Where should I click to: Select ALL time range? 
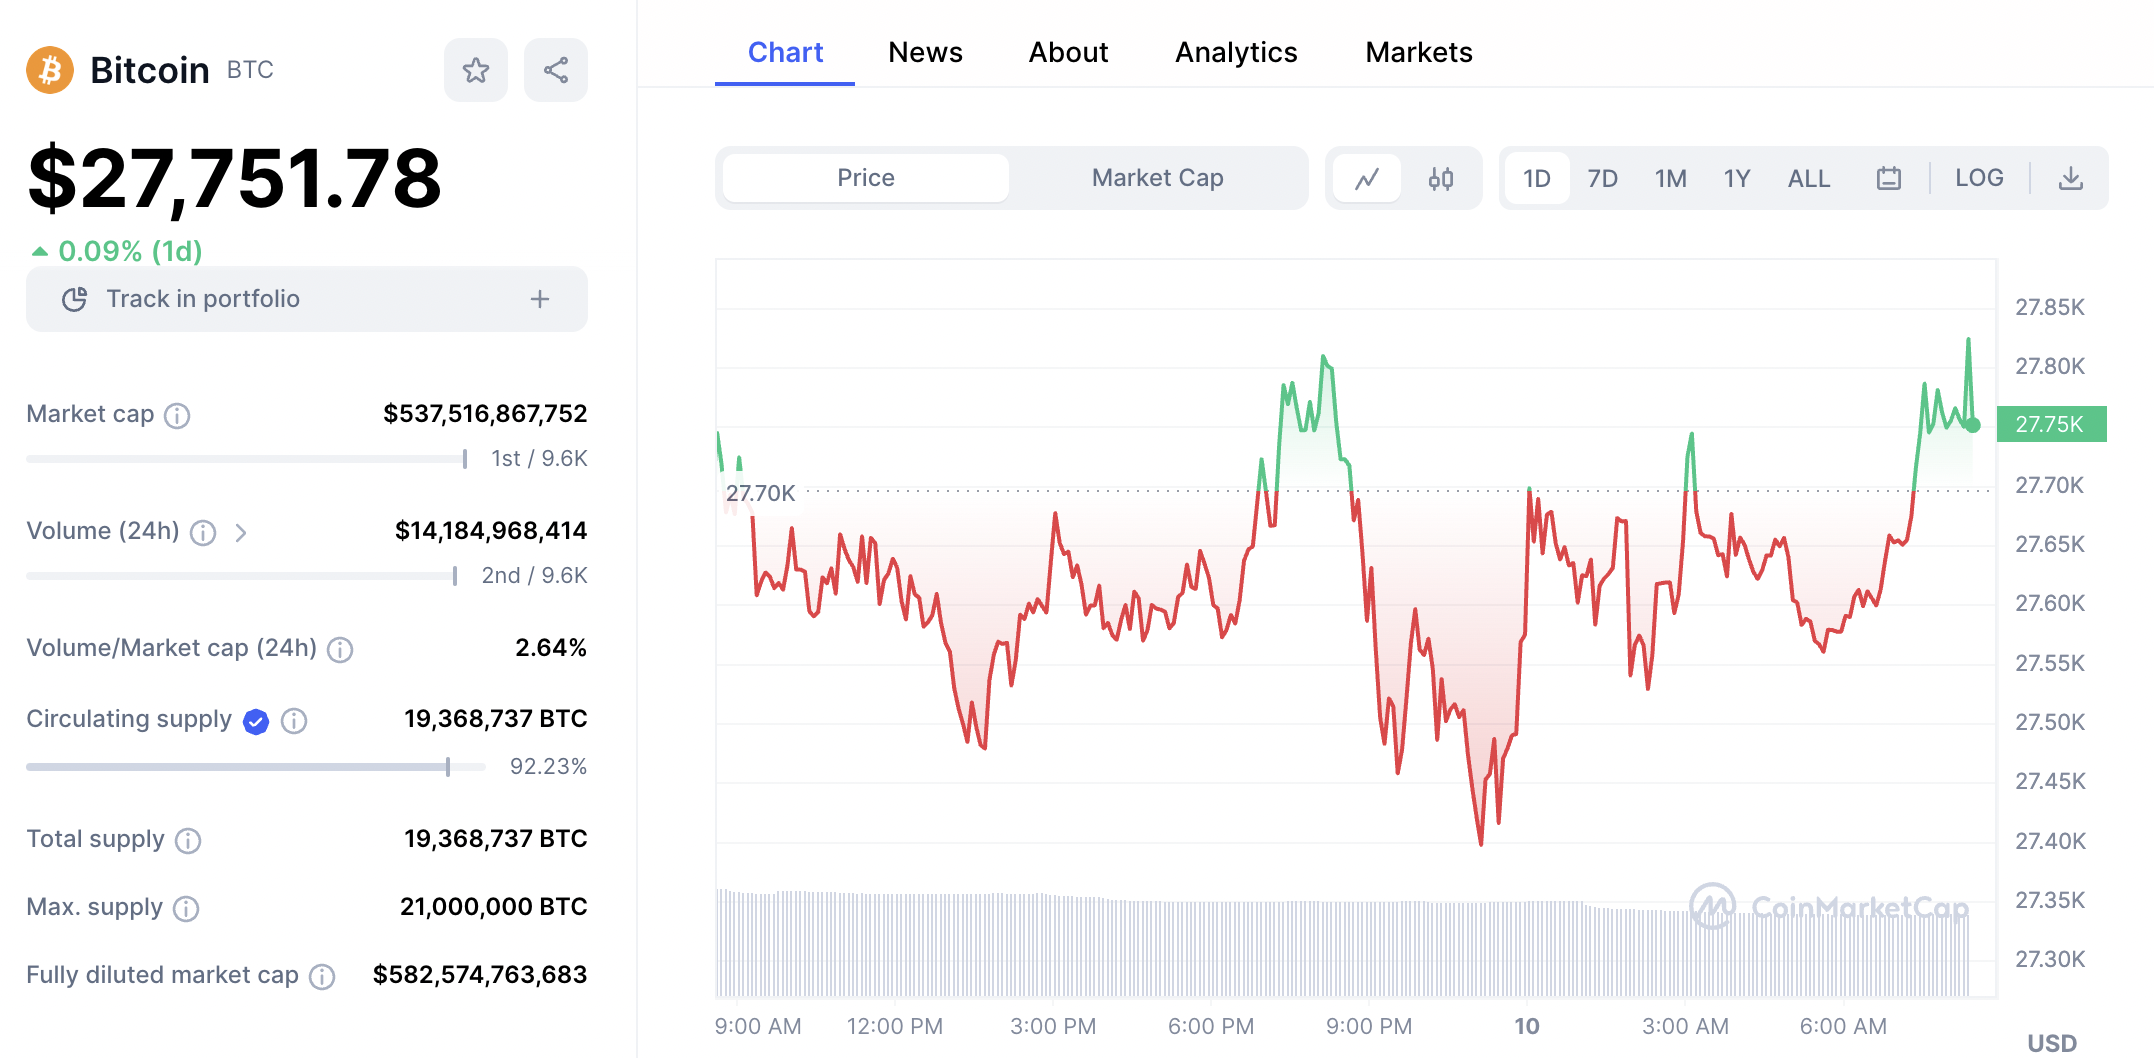1809,178
